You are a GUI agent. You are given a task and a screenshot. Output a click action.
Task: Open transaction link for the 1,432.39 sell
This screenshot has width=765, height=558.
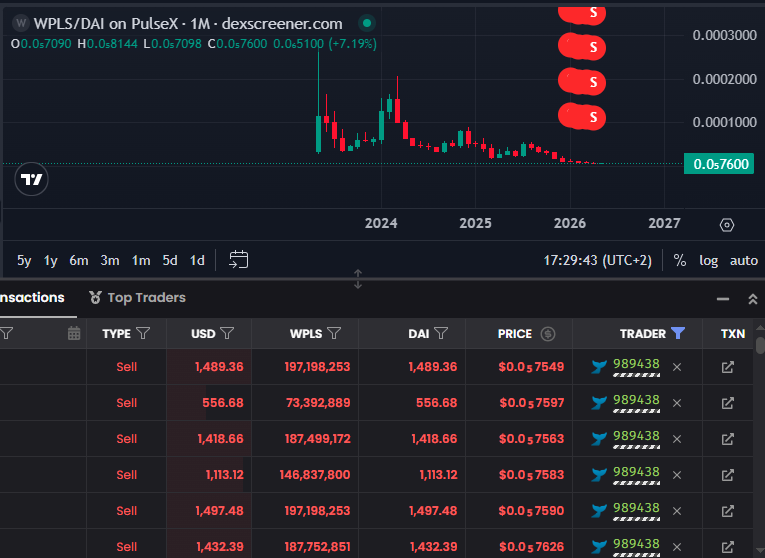coord(727,547)
